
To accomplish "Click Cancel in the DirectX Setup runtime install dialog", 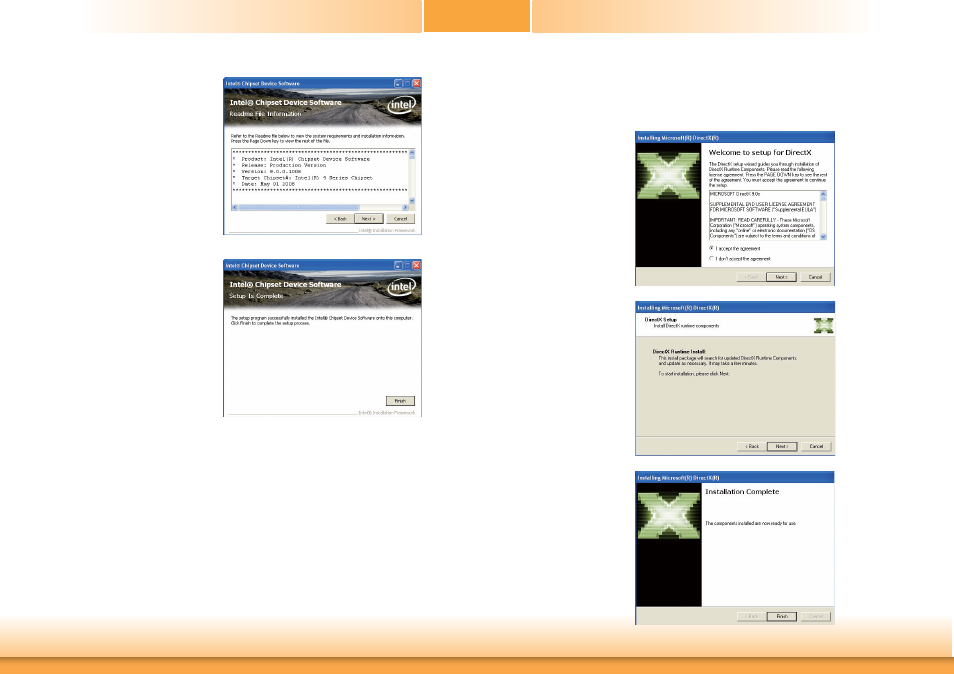I will pos(816,446).
